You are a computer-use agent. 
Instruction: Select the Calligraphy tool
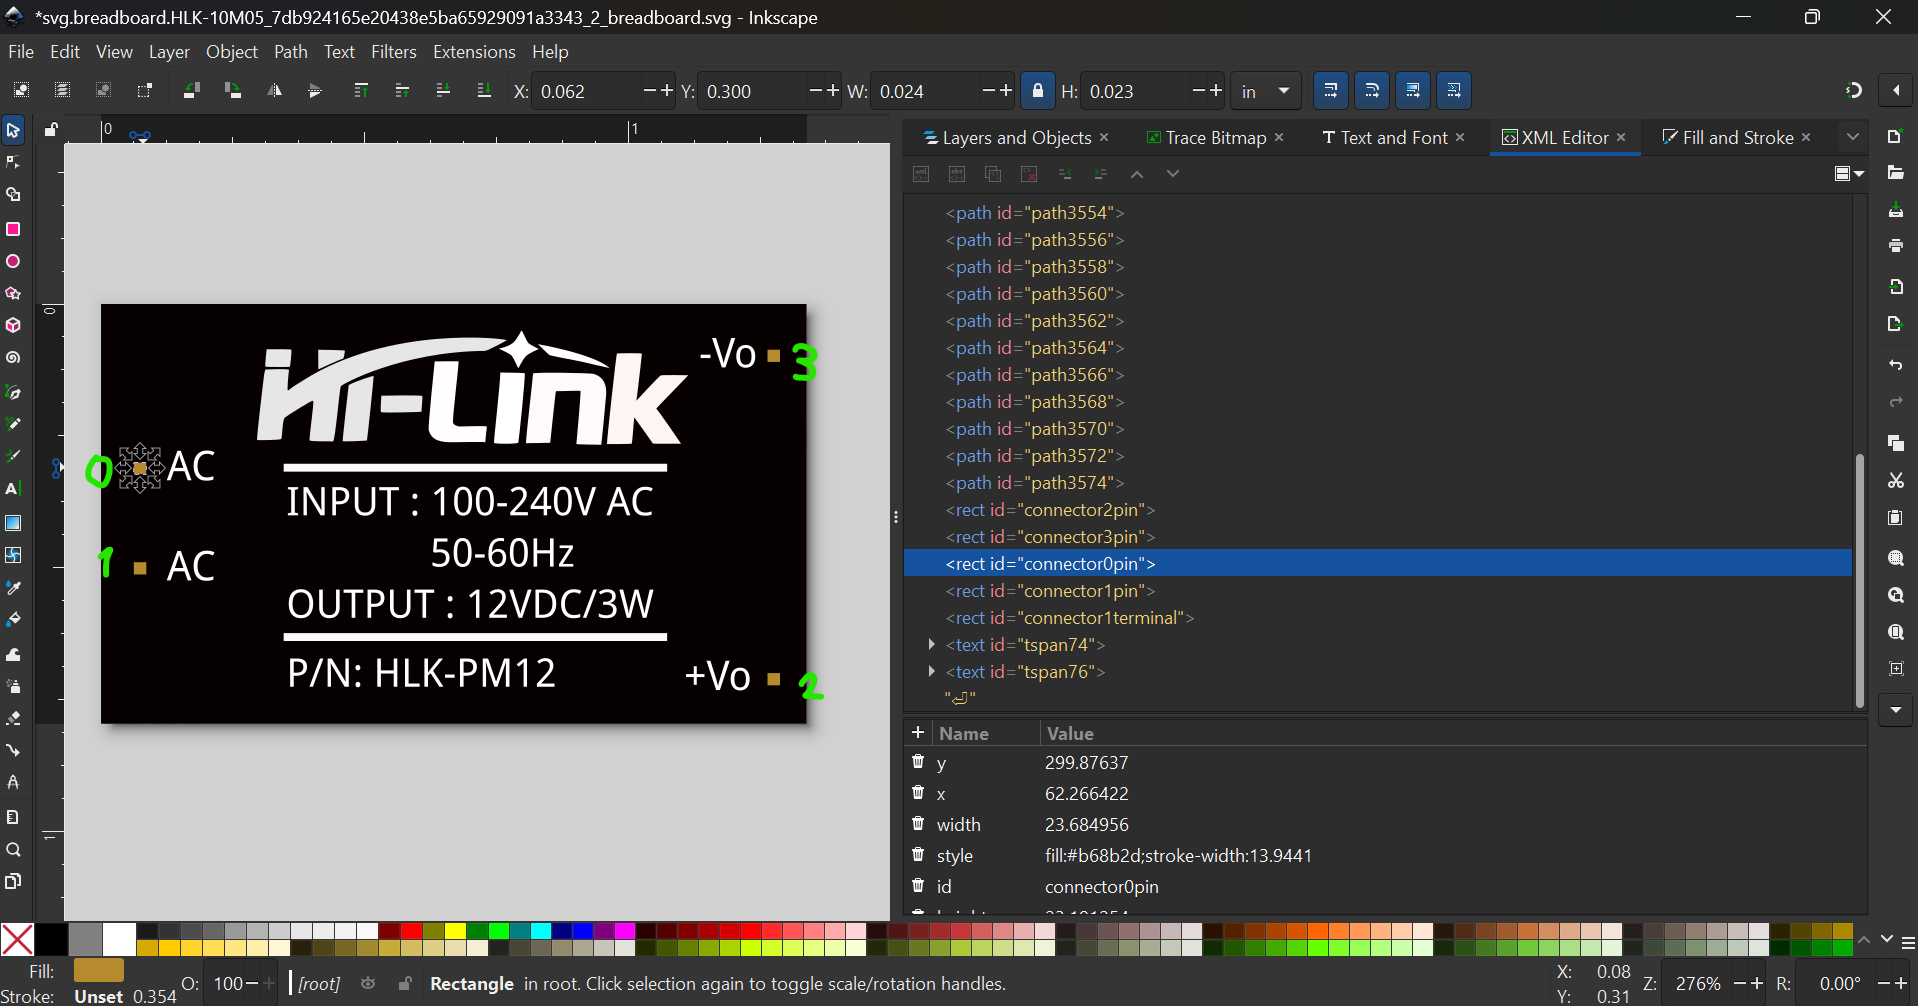point(13,456)
